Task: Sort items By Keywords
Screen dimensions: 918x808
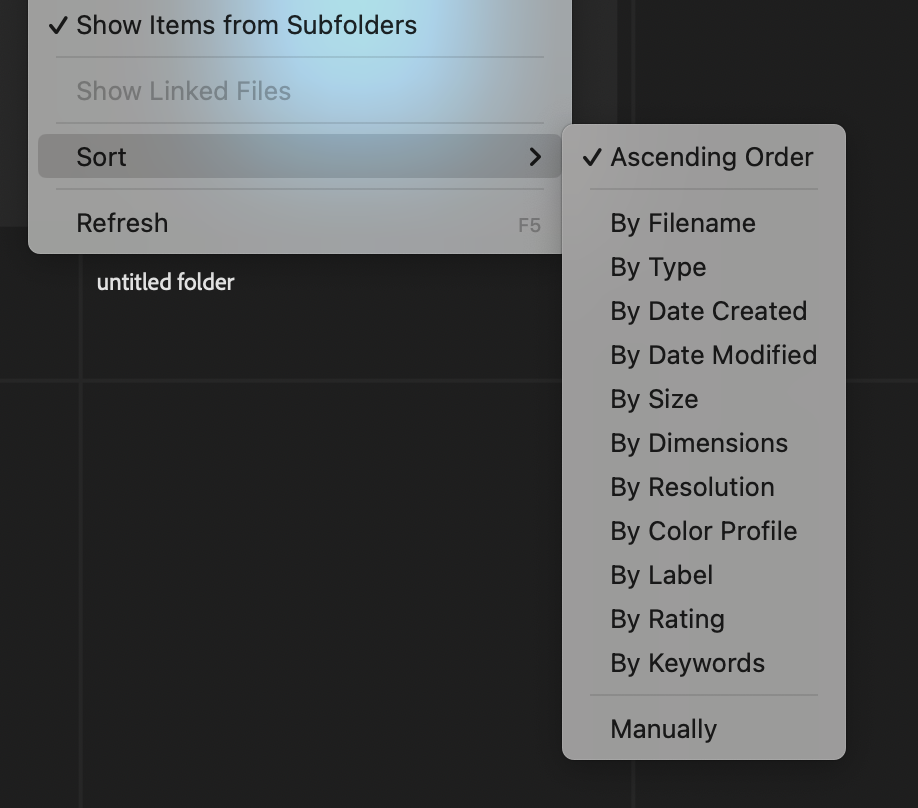Action: [687, 663]
